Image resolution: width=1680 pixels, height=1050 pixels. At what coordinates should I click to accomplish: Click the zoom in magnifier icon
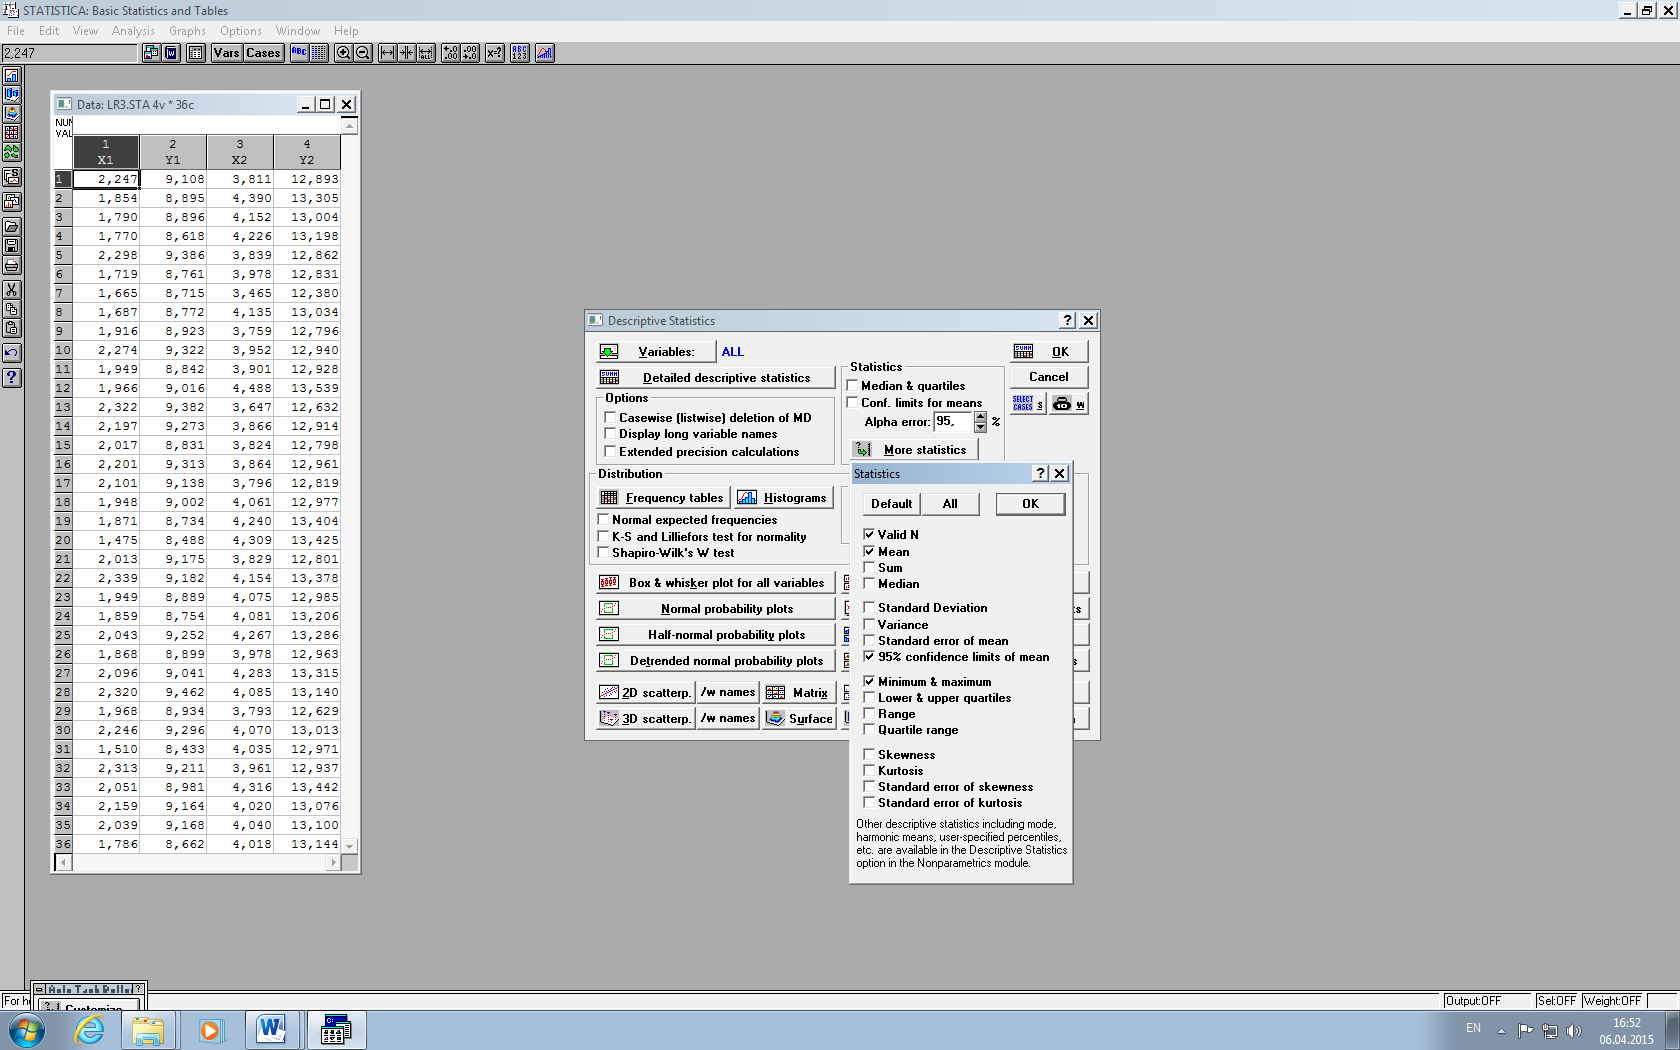[343, 53]
